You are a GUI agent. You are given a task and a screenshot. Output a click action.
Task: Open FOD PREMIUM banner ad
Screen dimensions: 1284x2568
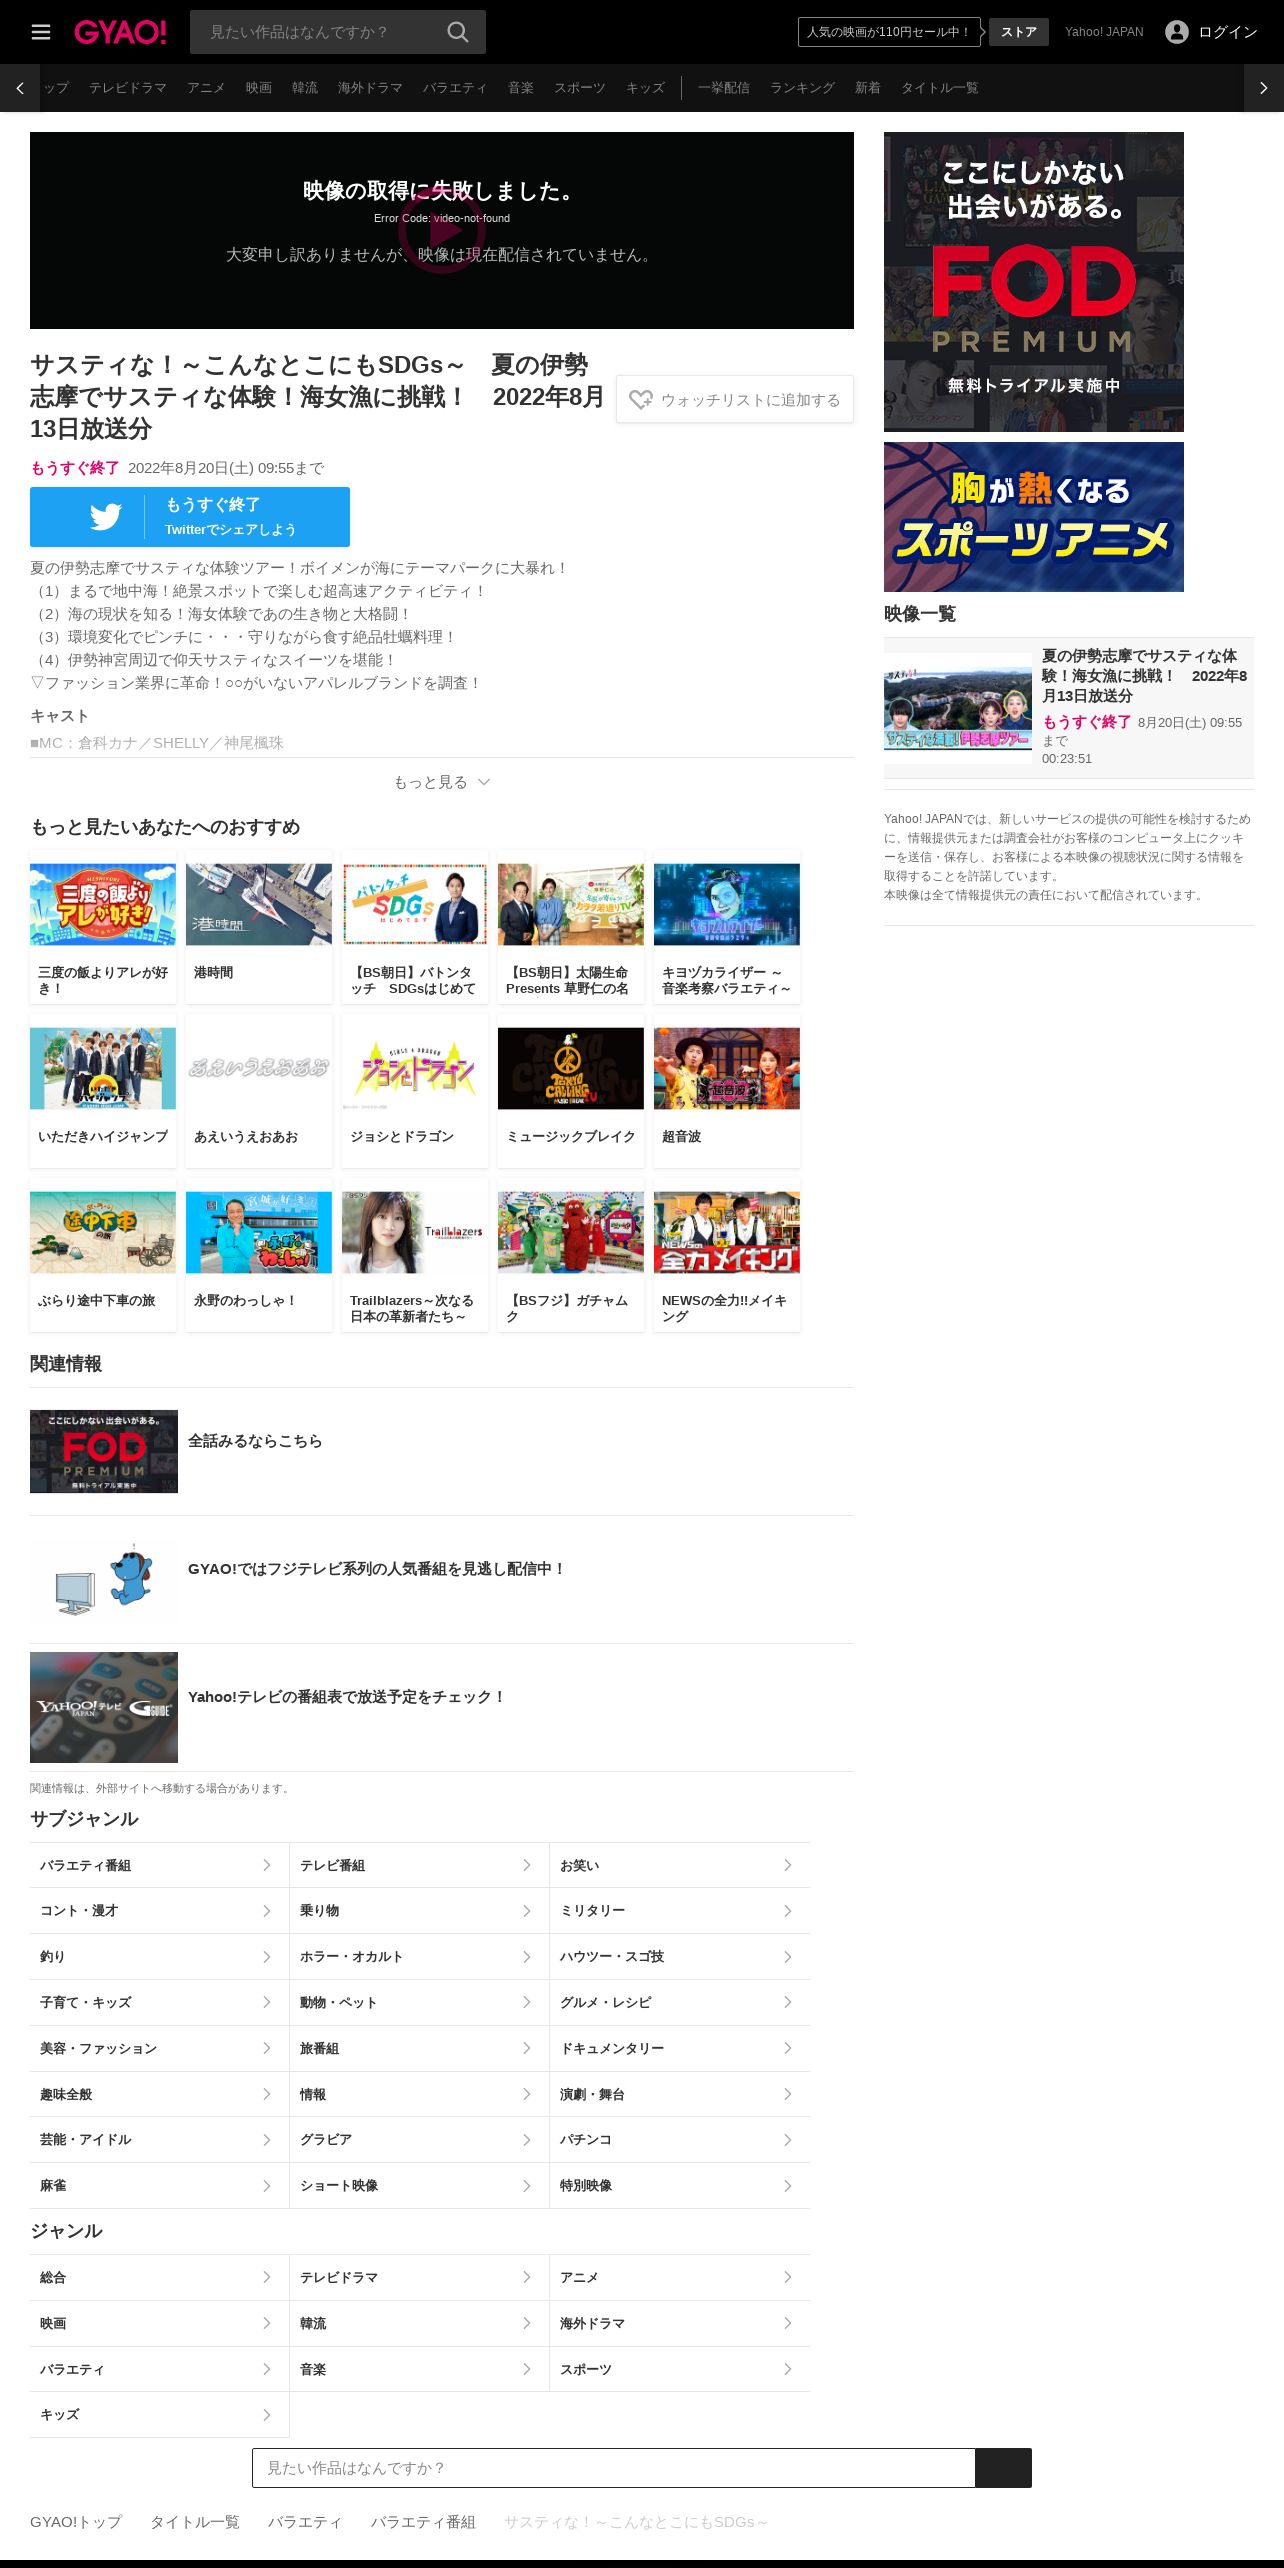pos(1034,282)
